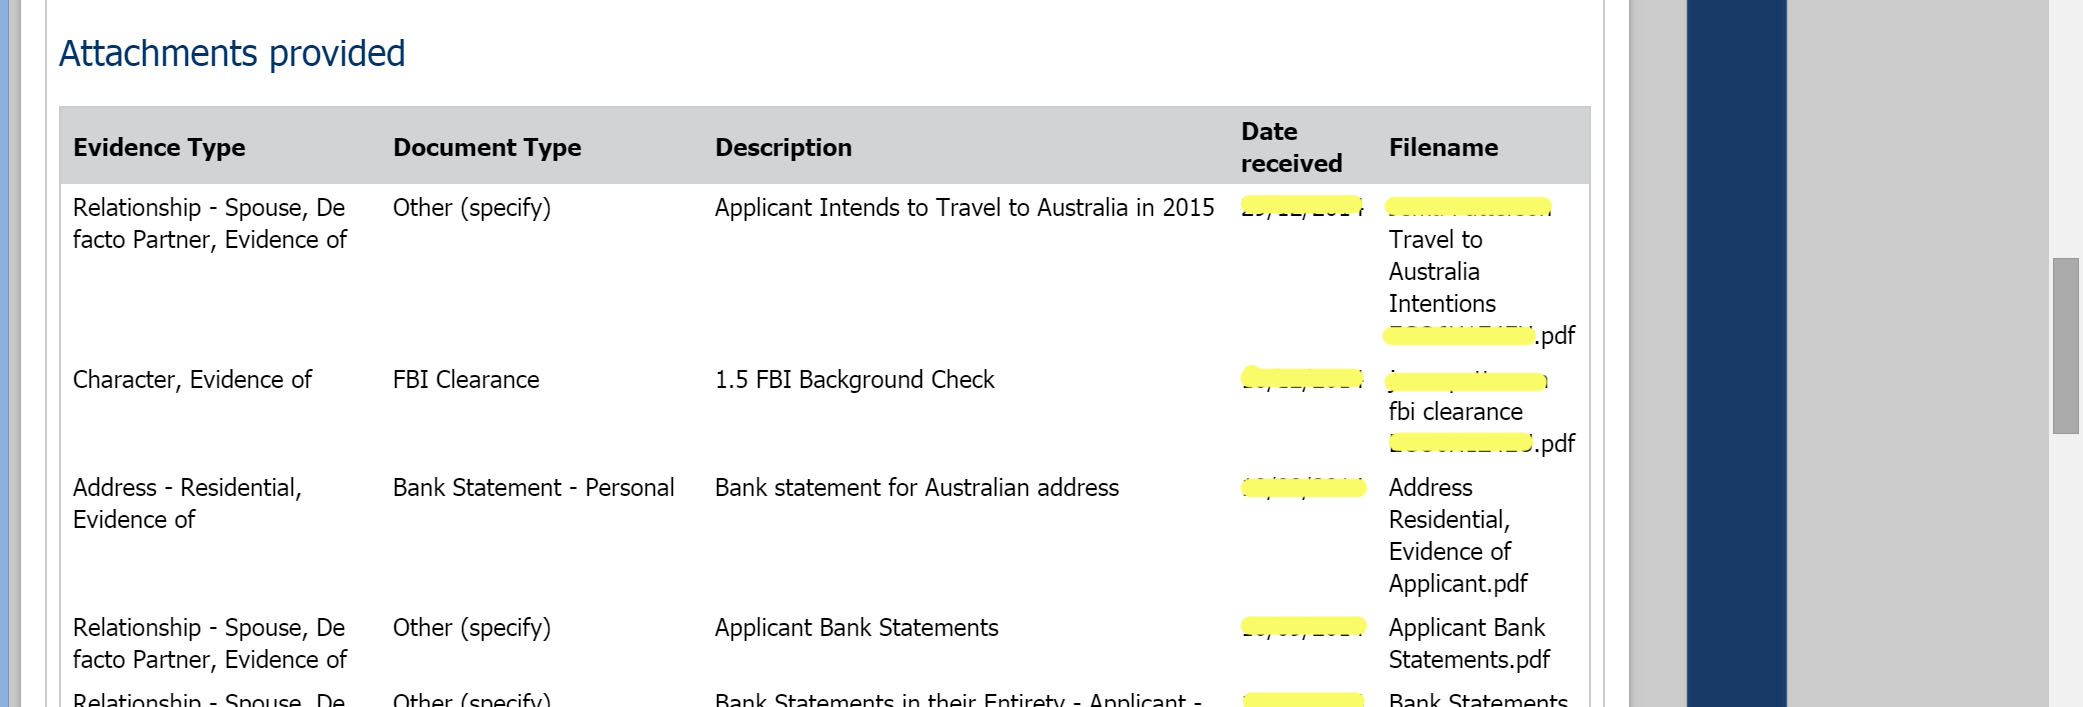2083x707 pixels.
Task: Click the Applicant Intends to Travel description
Action: (x=964, y=208)
